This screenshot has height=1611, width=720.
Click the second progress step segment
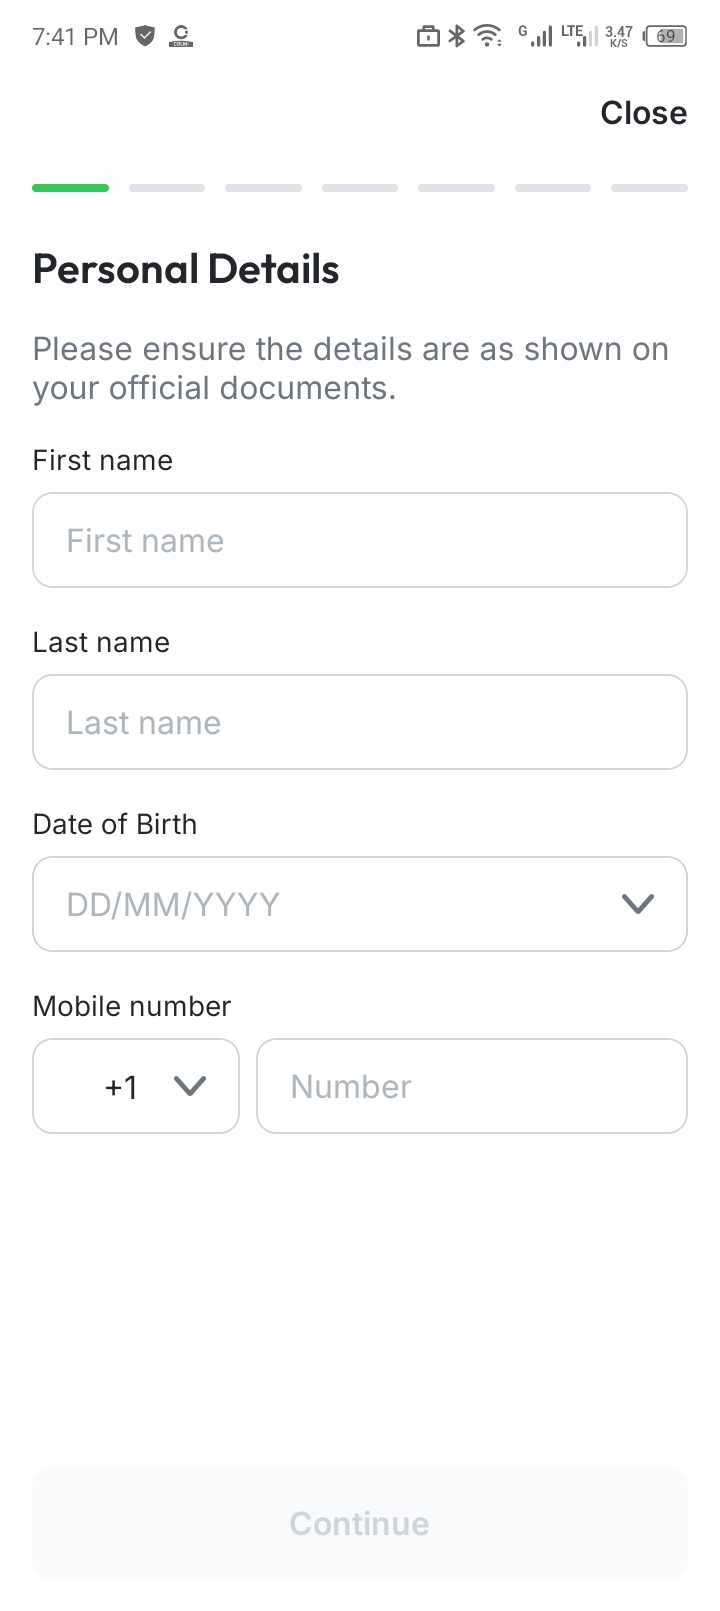(167, 188)
